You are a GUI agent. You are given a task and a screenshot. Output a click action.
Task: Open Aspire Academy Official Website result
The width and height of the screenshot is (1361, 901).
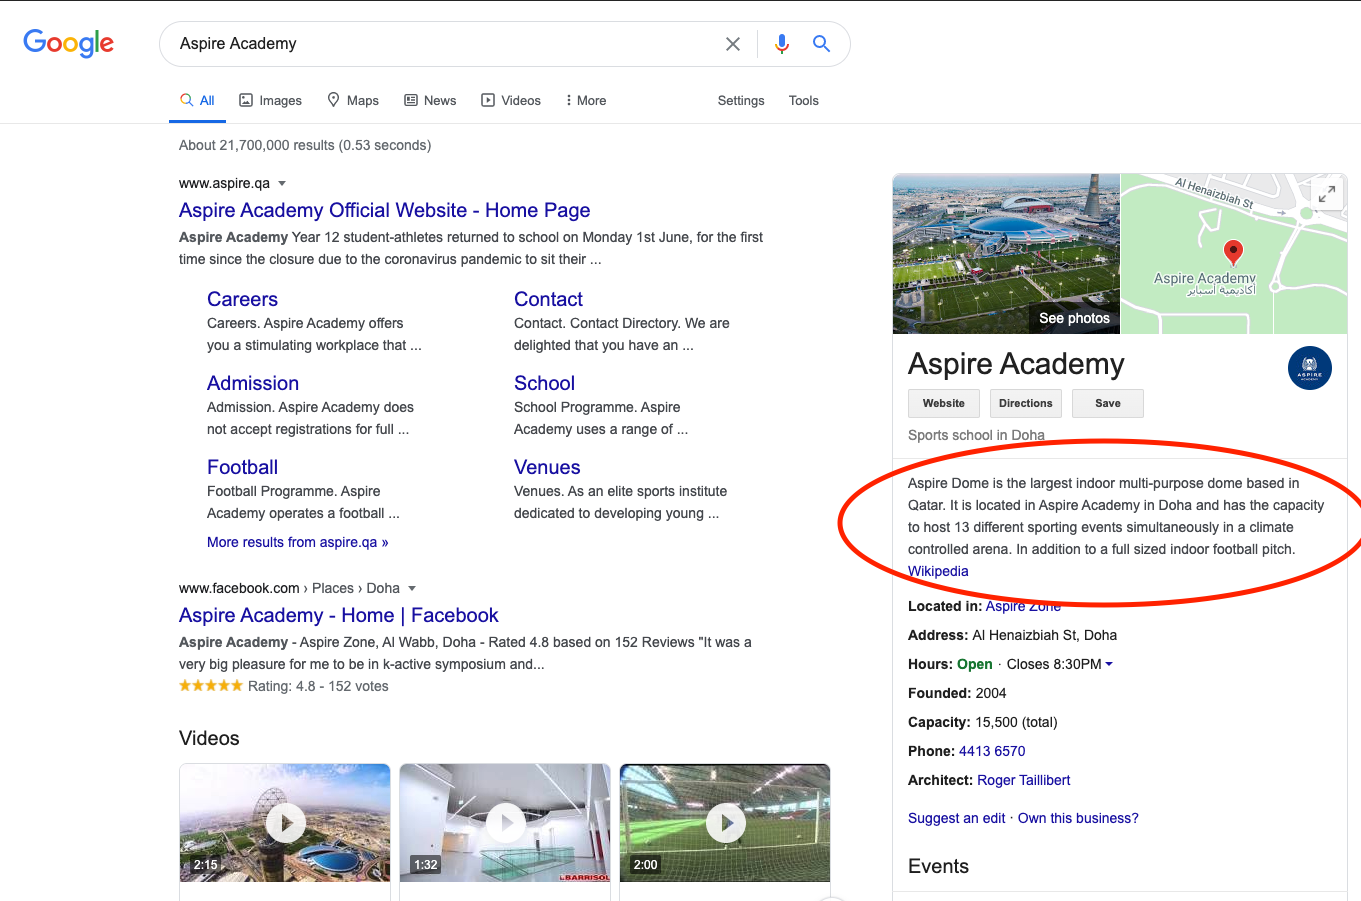tap(385, 210)
